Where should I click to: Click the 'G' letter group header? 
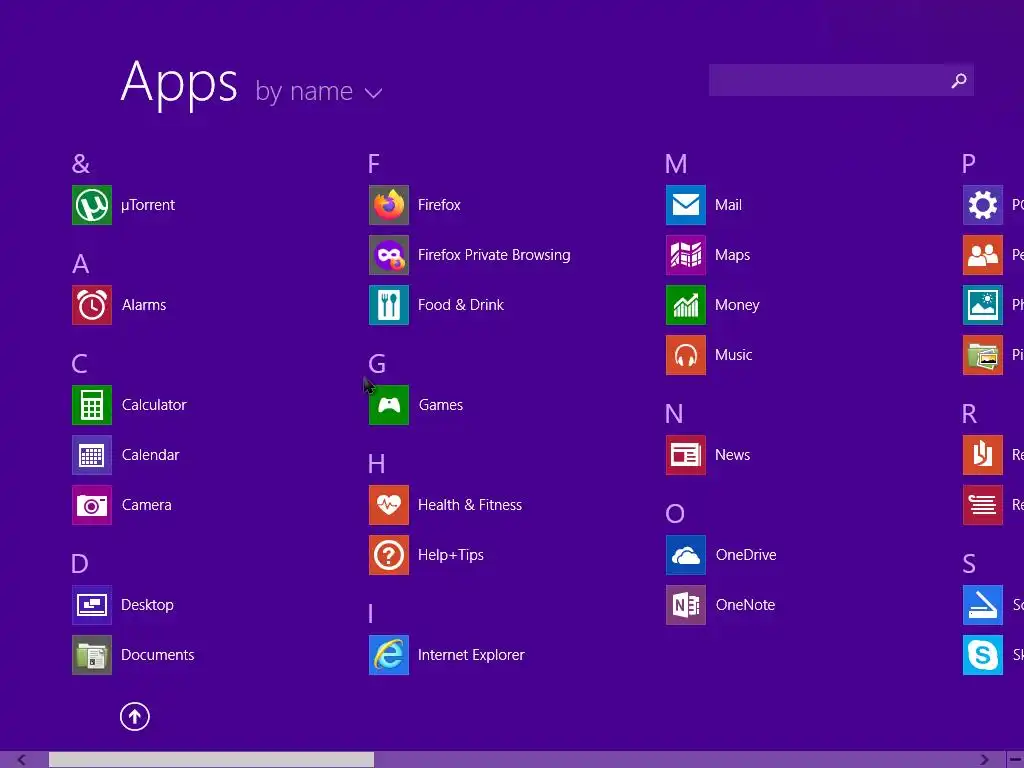pos(377,364)
